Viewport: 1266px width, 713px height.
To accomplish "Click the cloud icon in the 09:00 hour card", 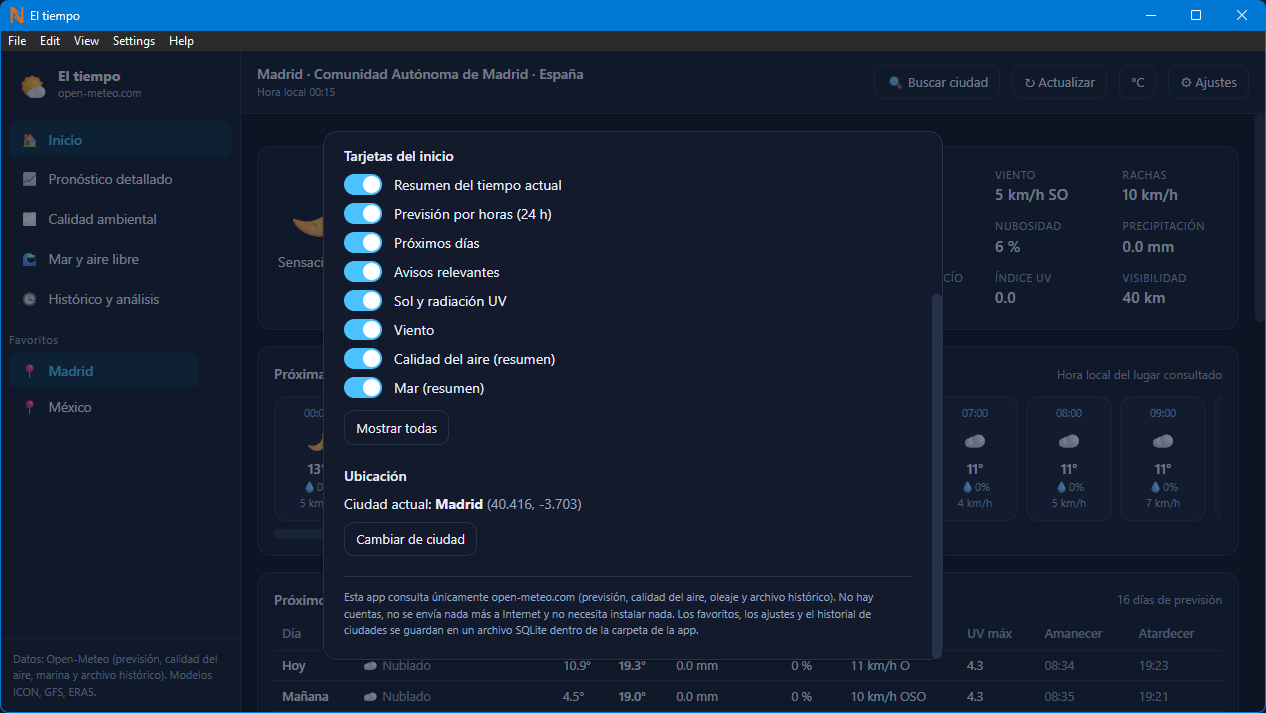I will coord(1163,441).
